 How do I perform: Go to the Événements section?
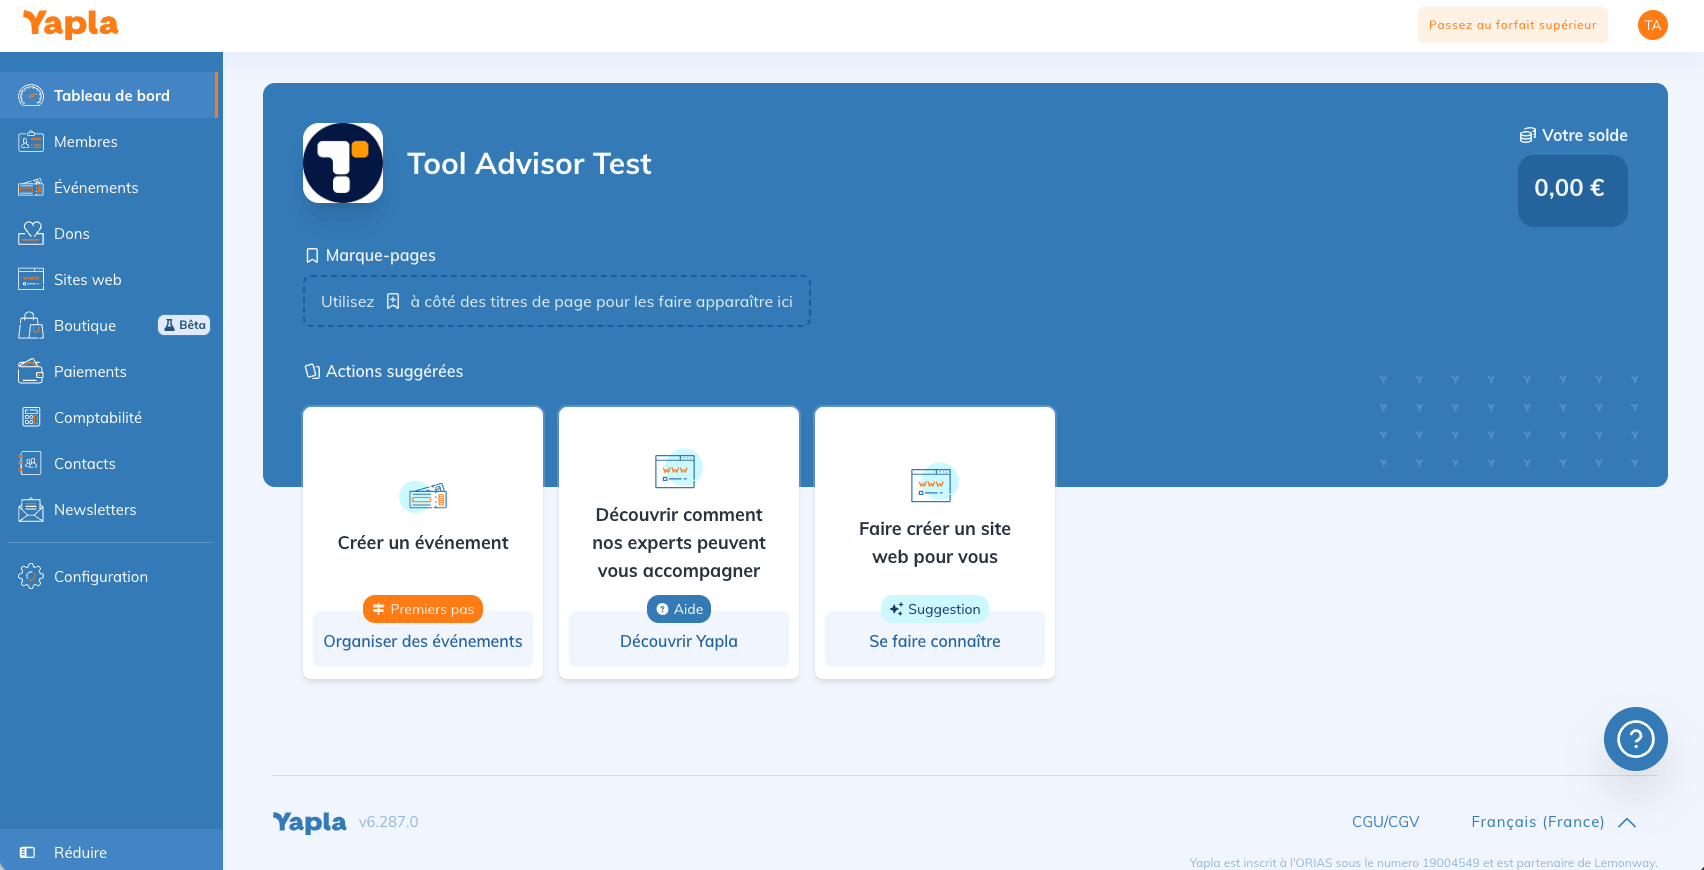(109, 187)
